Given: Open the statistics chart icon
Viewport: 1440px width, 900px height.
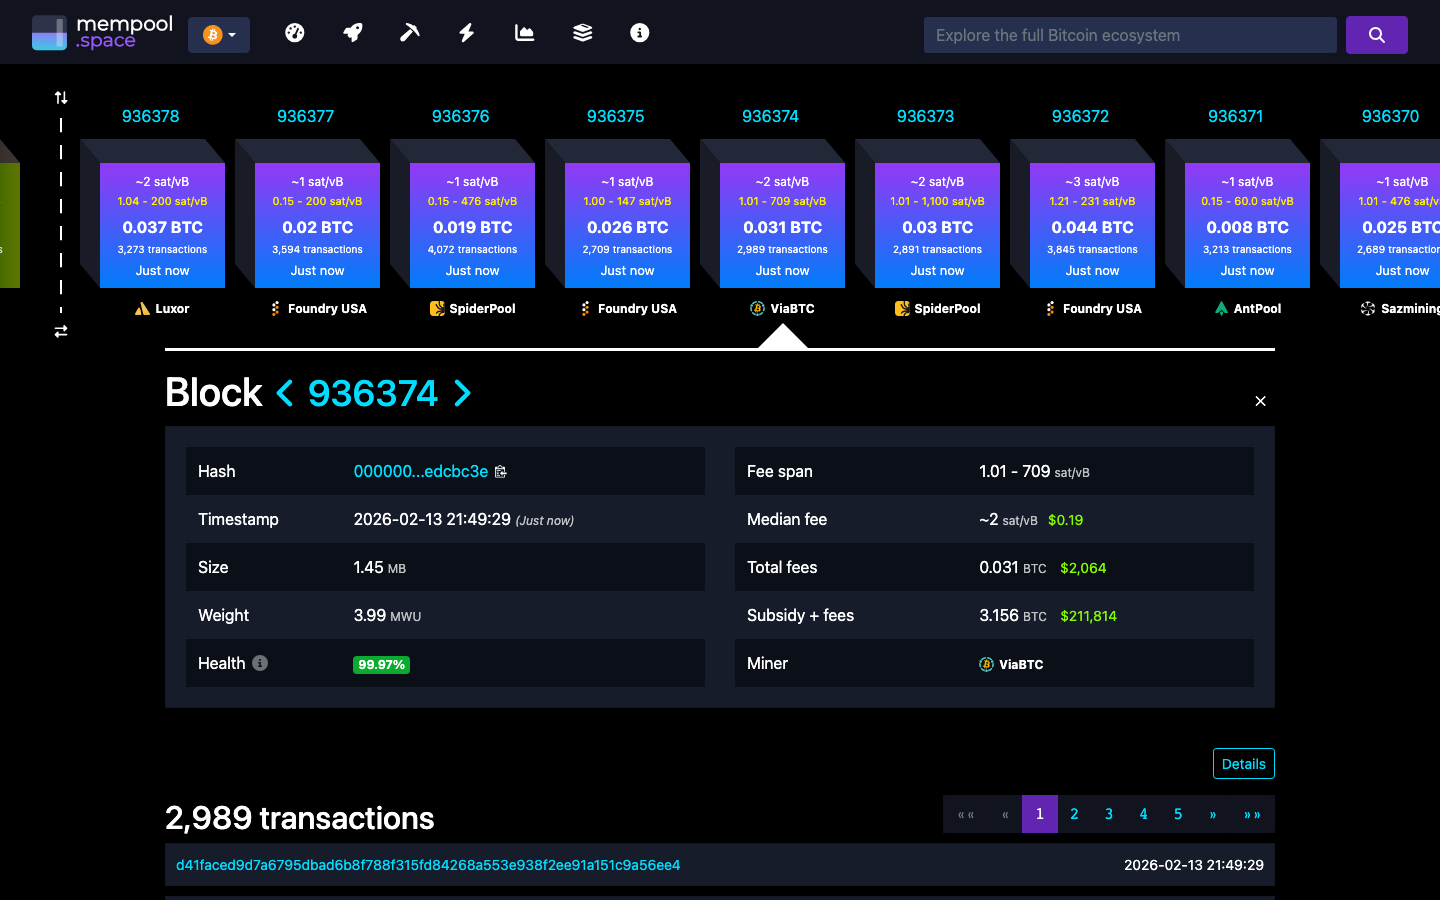Looking at the screenshot, I should coord(524,32).
